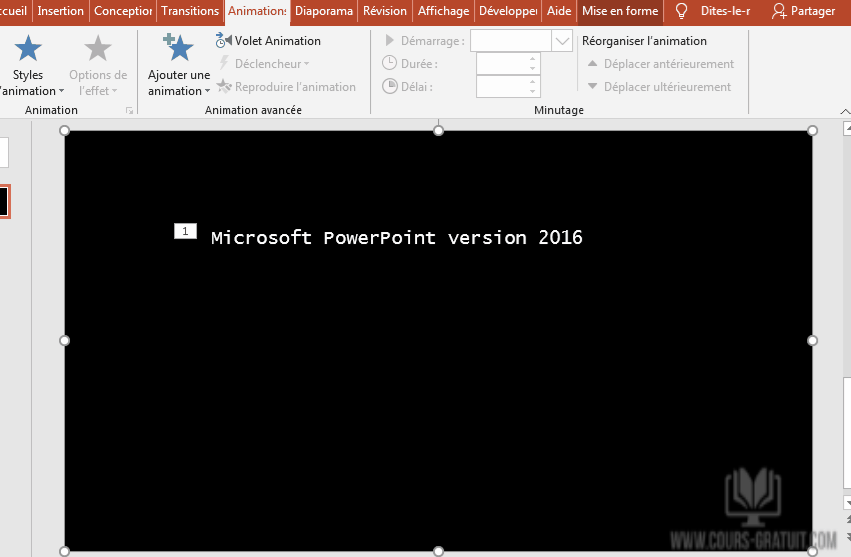Switch to the Conception tab

pyautogui.click(x=123, y=11)
